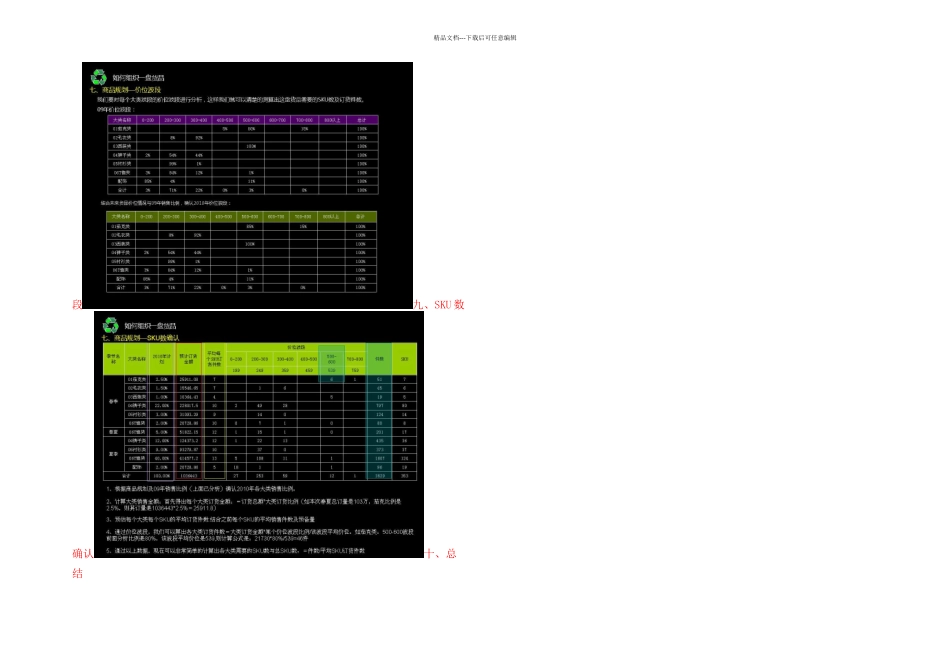Open the upper price-band slide image
Image resolution: width=950 pixels, height=672 pixels.
pos(247,185)
